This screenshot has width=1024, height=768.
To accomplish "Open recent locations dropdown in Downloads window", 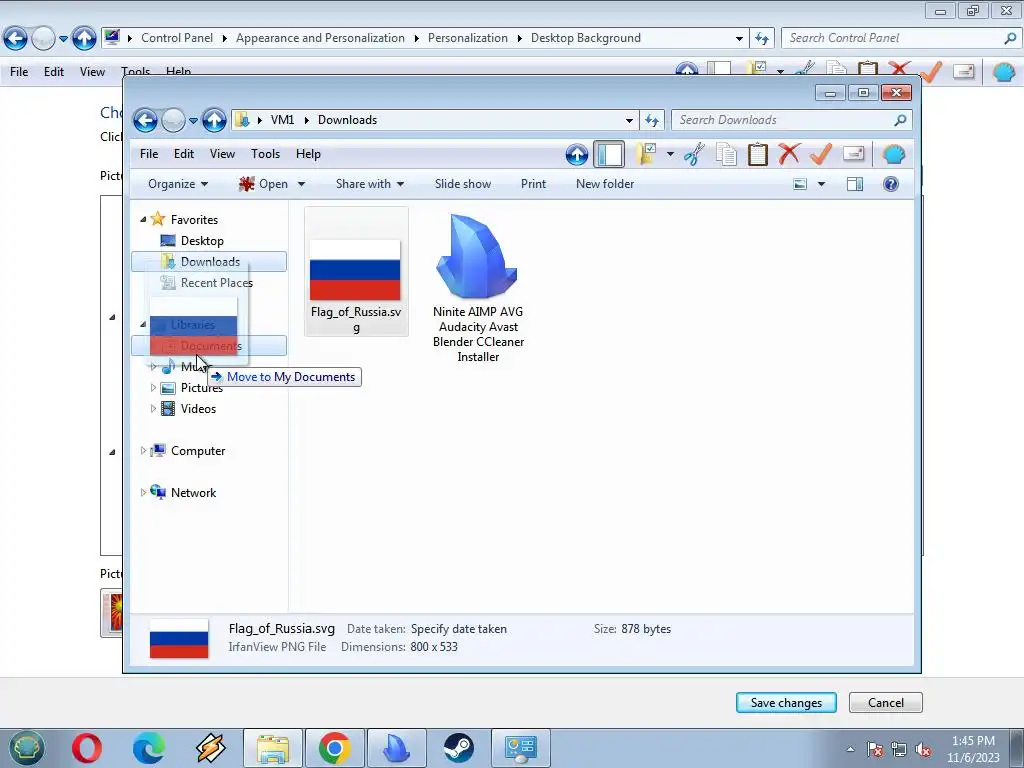I will tap(193, 121).
